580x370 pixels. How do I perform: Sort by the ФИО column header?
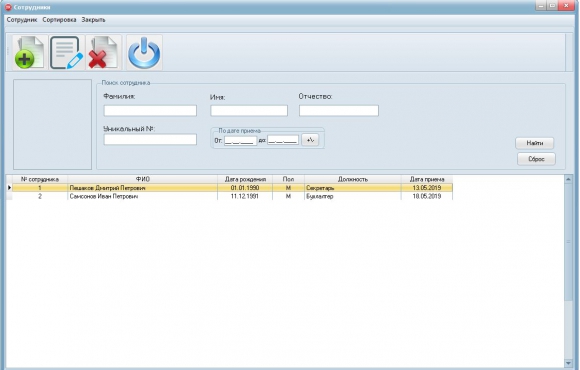[x=143, y=179]
